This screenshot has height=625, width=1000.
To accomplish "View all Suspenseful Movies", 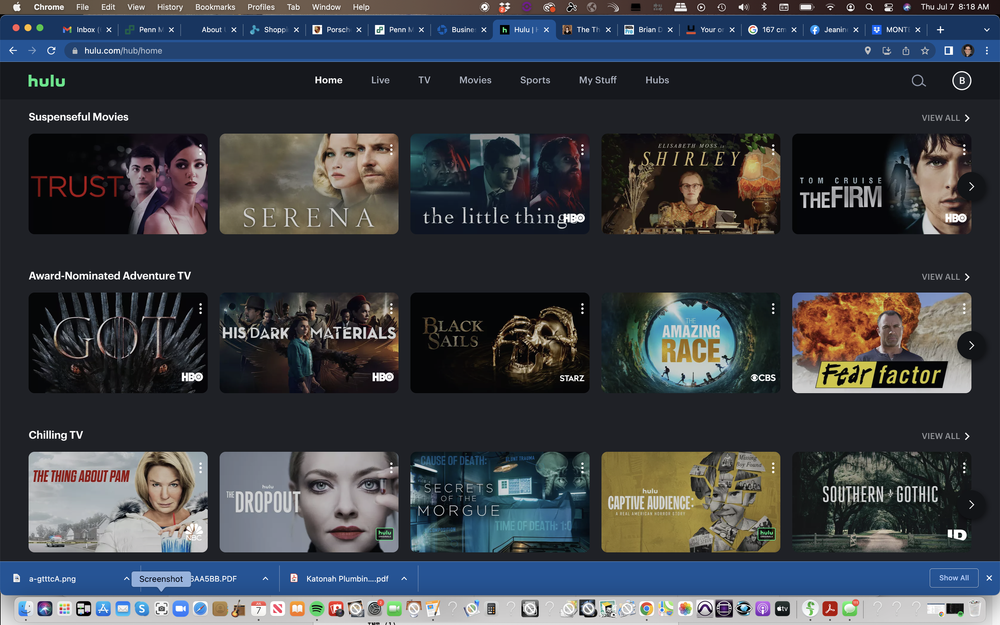I will (x=945, y=118).
